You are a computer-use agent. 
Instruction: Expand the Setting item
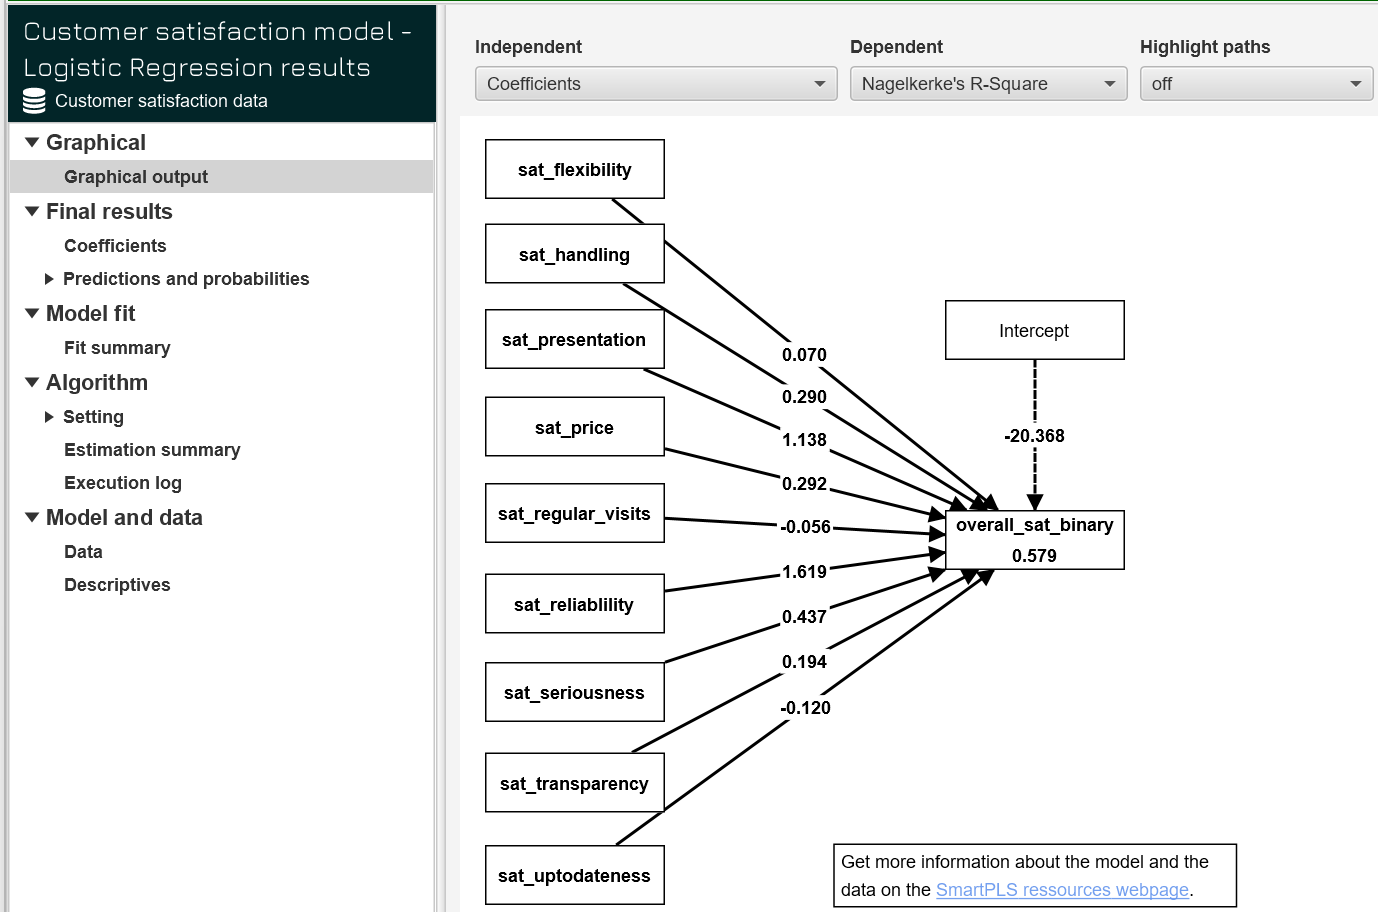pyautogui.click(x=49, y=417)
